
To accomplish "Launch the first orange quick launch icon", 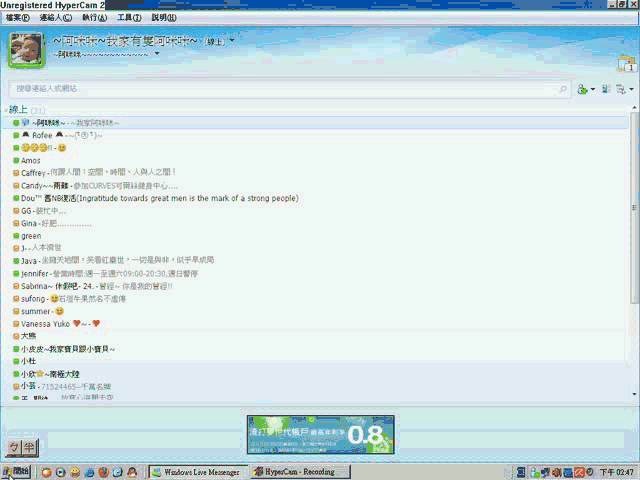I will (x=46, y=472).
